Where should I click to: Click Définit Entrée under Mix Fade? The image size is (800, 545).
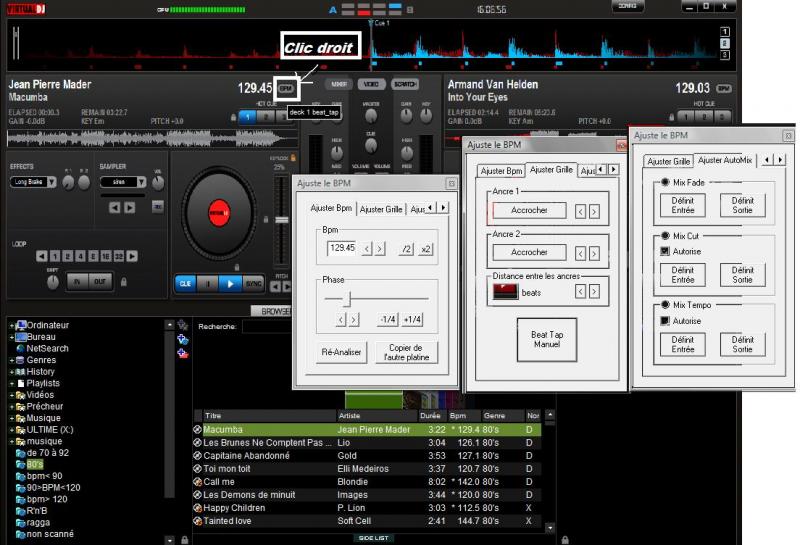tap(683, 205)
